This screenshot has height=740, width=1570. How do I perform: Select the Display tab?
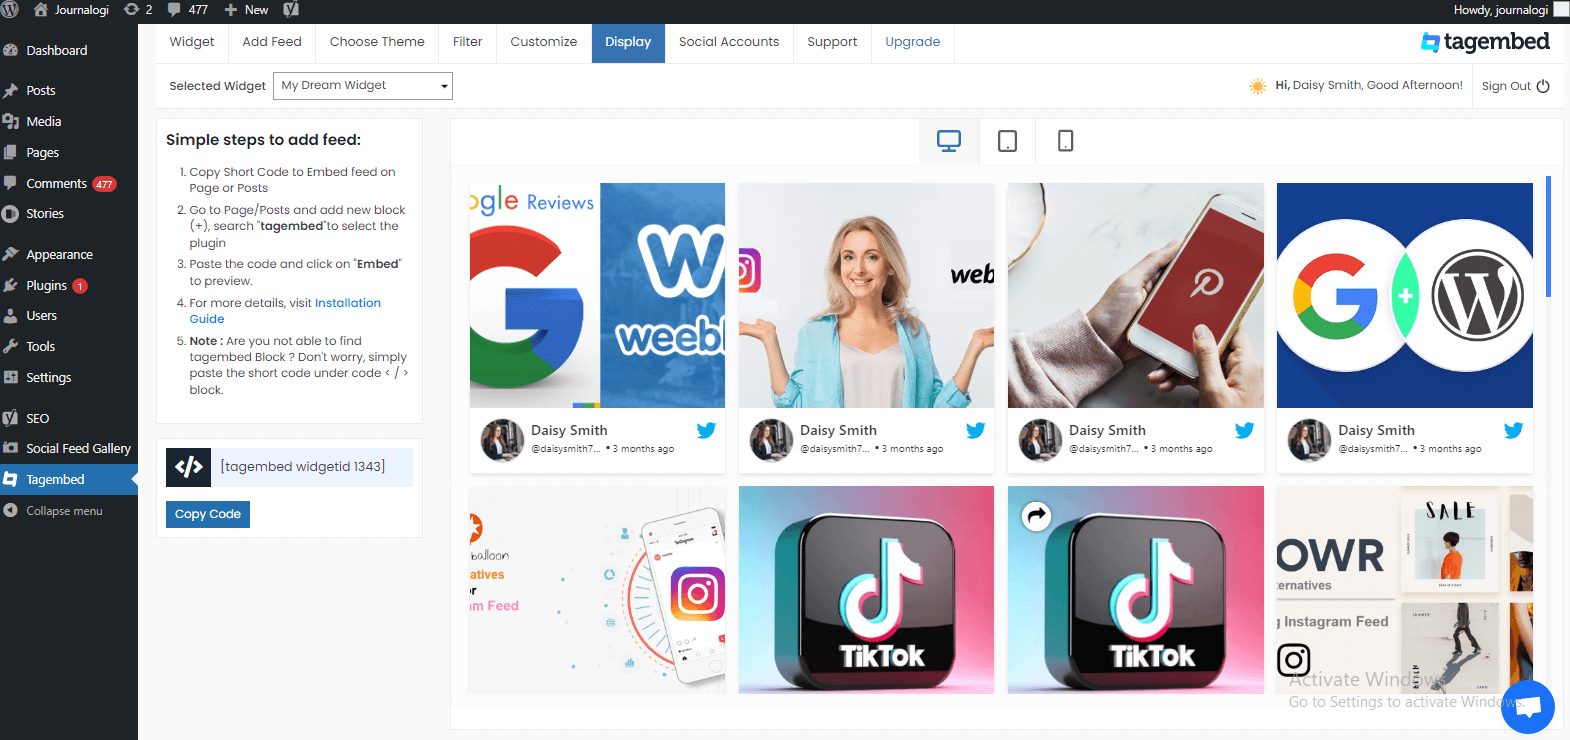click(628, 42)
